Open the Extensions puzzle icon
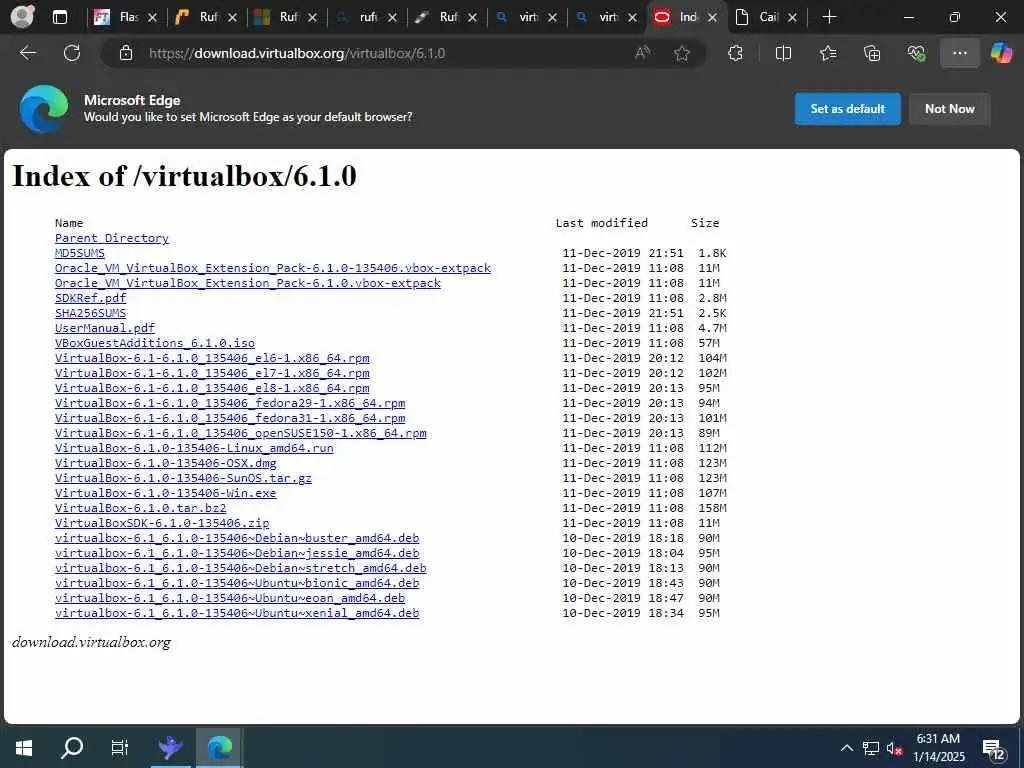 point(735,53)
